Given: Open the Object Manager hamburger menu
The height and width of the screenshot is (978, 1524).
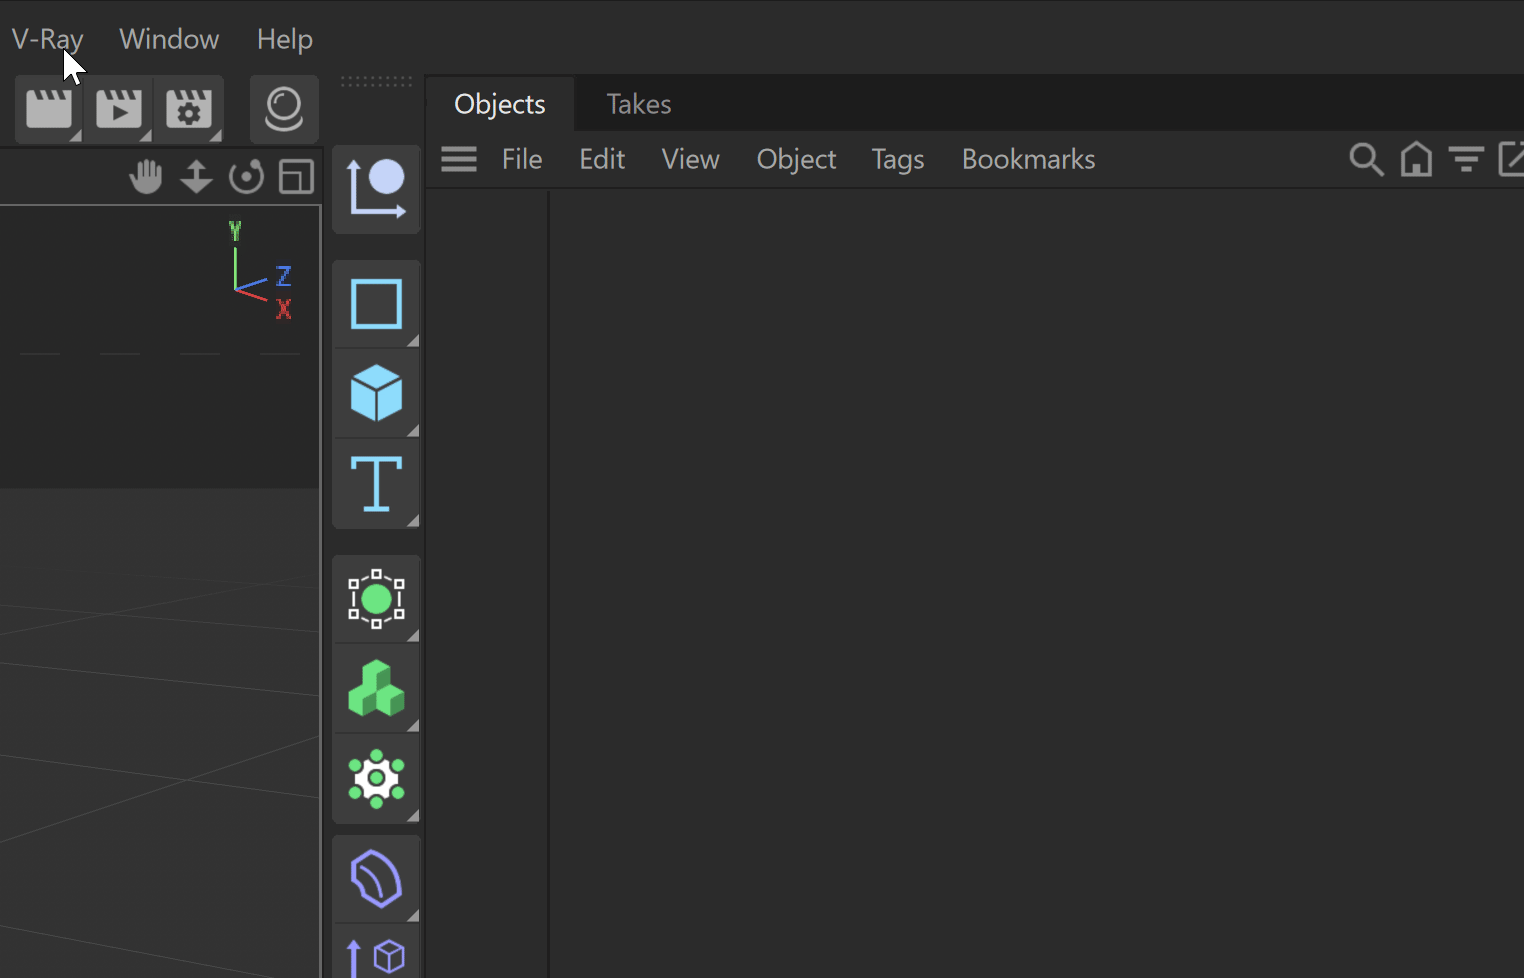Looking at the screenshot, I should pyautogui.click(x=459, y=159).
